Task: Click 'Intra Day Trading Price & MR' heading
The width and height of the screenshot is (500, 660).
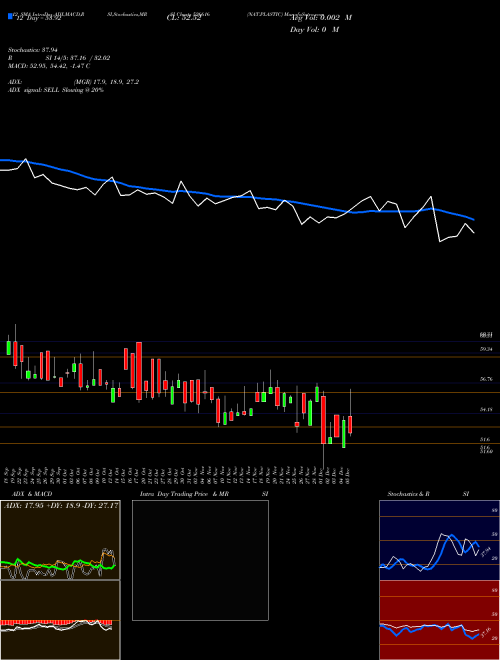Action: 184,494
